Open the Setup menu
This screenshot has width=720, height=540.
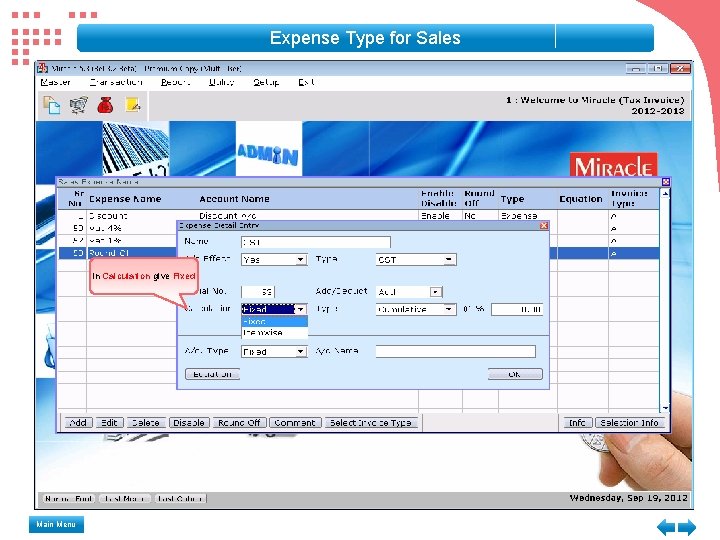pos(266,82)
